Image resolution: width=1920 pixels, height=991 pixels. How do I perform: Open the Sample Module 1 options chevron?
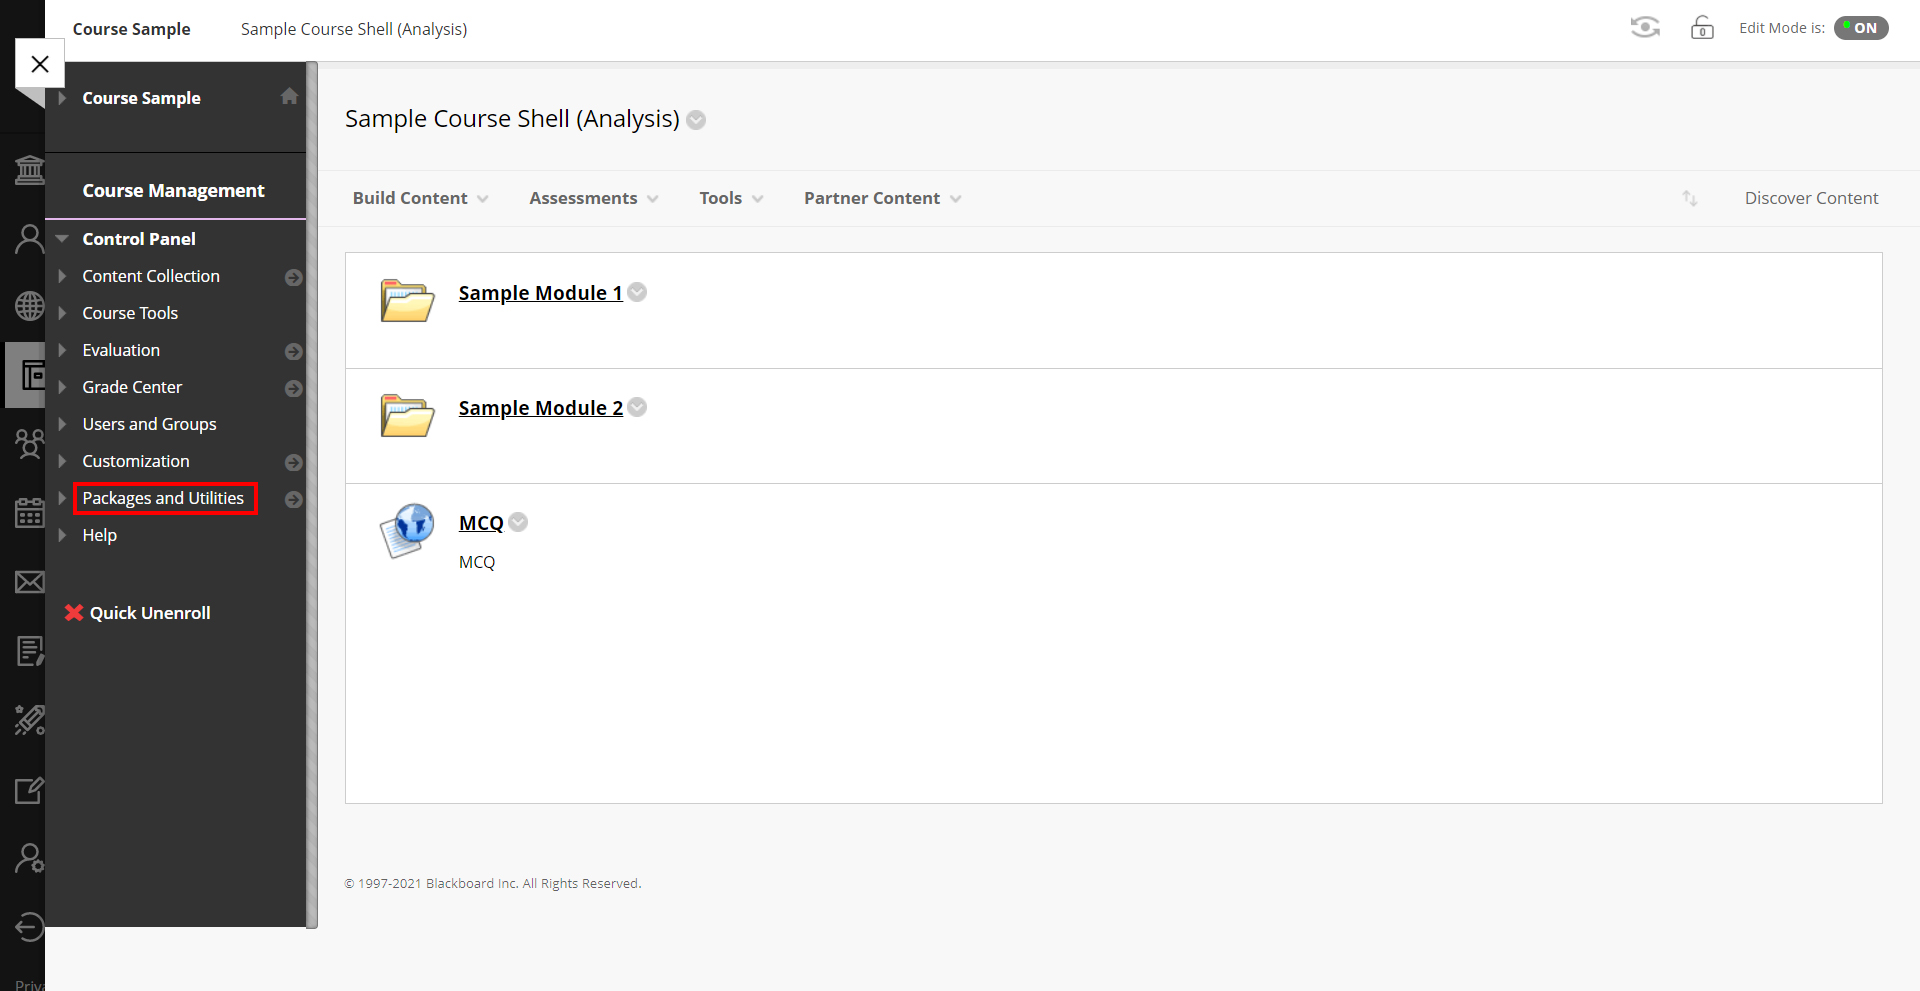point(637,293)
